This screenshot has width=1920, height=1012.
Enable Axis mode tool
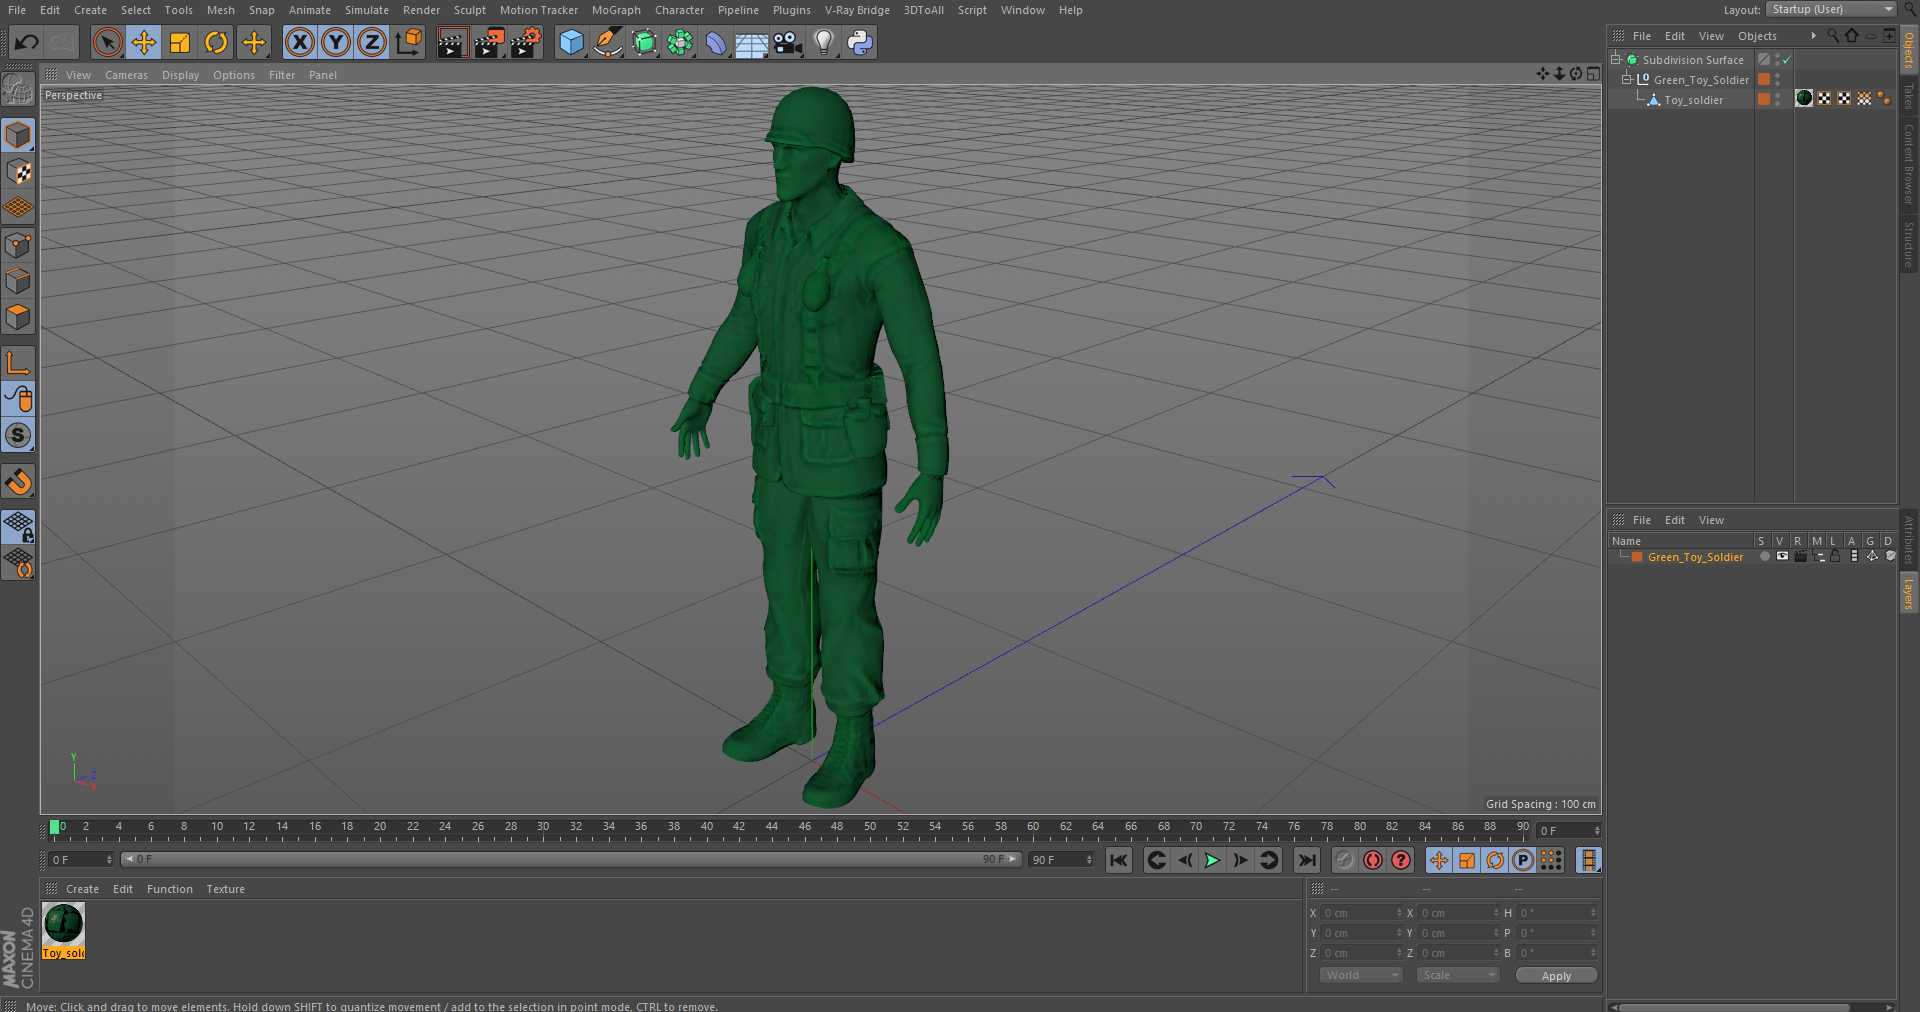tap(18, 363)
